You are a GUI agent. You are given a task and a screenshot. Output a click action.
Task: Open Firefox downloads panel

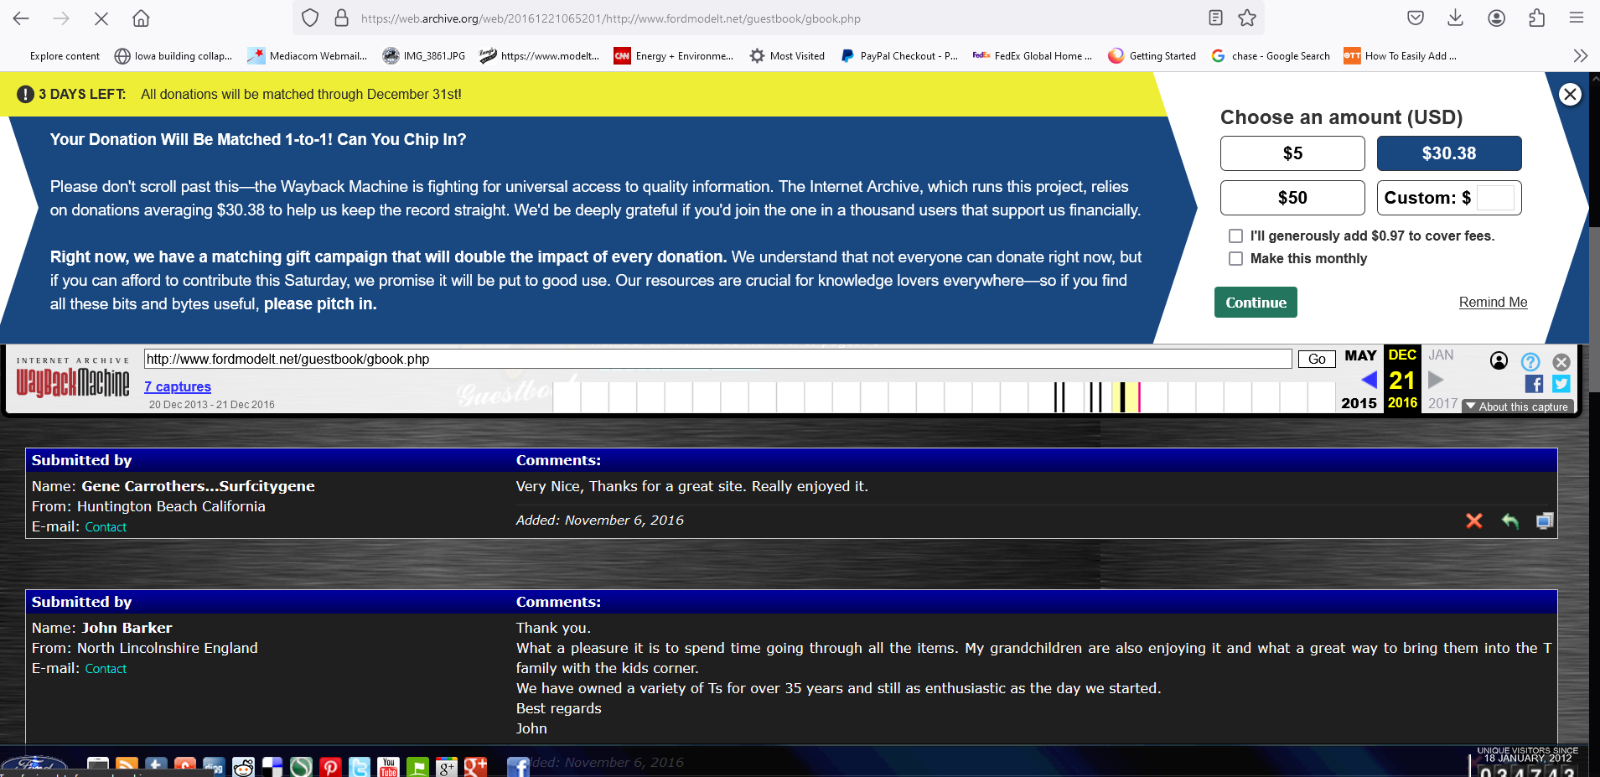[1455, 18]
